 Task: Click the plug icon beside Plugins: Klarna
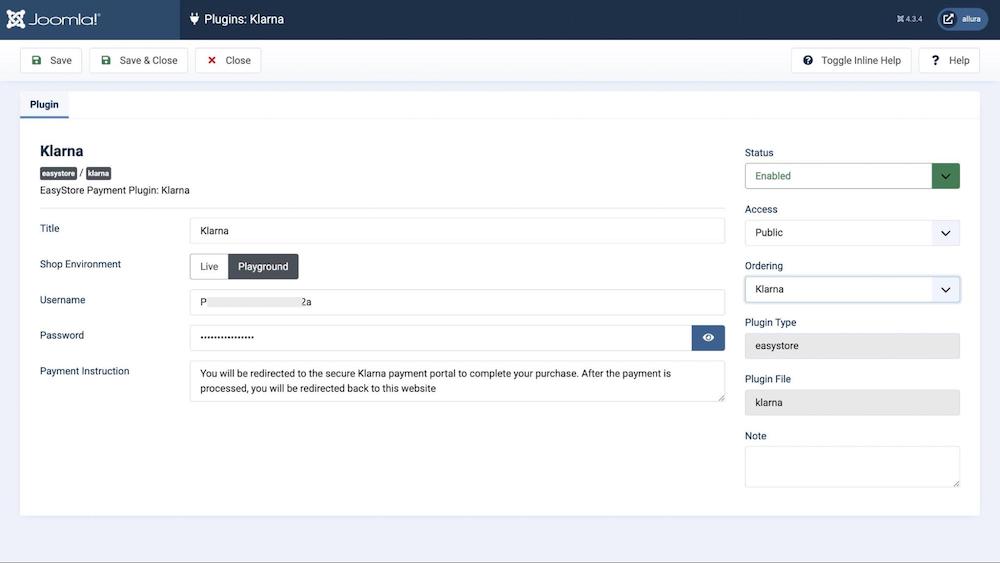(x=194, y=19)
